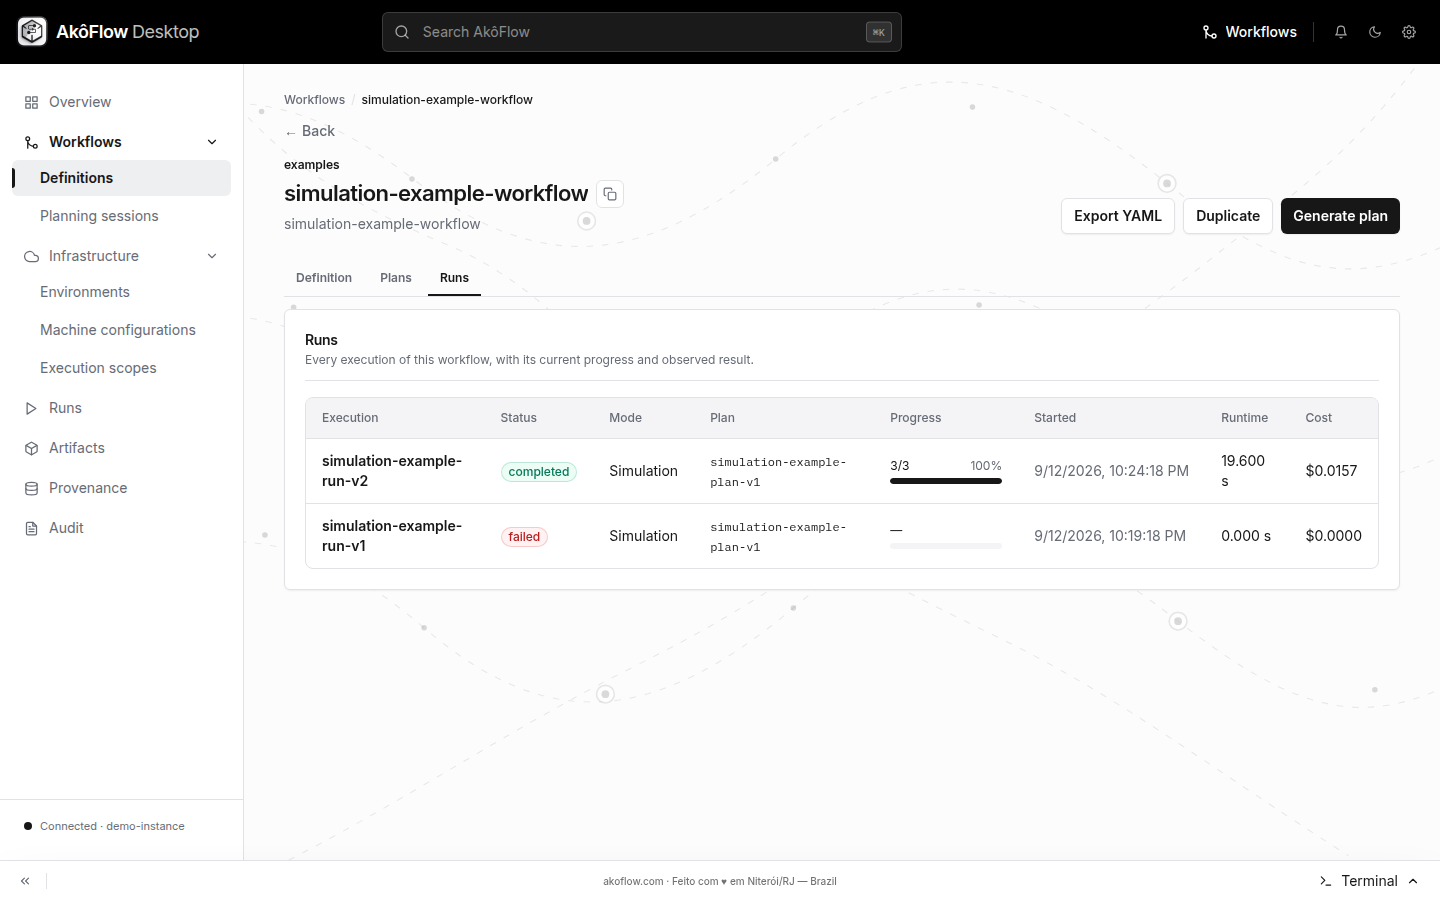This screenshot has height=900, width=1440.
Task: Collapse the Infrastructure sidebar group
Action: tap(212, 256)
